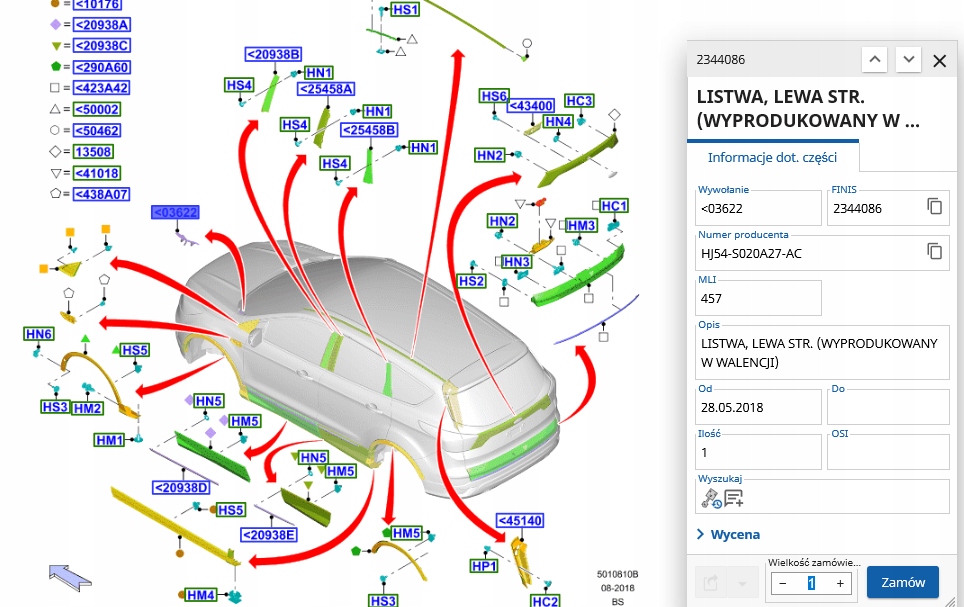
Task: Open dropdown arrow beside the share button
Action: click(742, 582)
